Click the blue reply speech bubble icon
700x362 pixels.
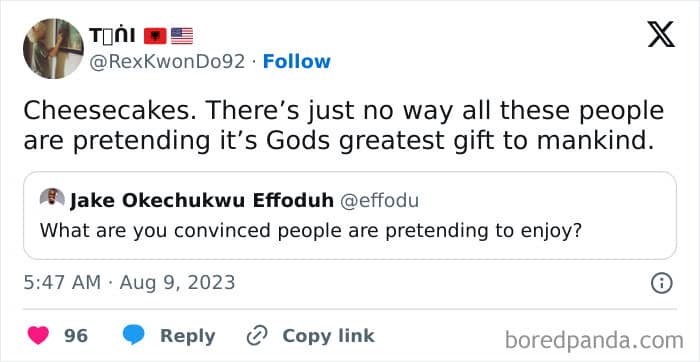[133, 335]
